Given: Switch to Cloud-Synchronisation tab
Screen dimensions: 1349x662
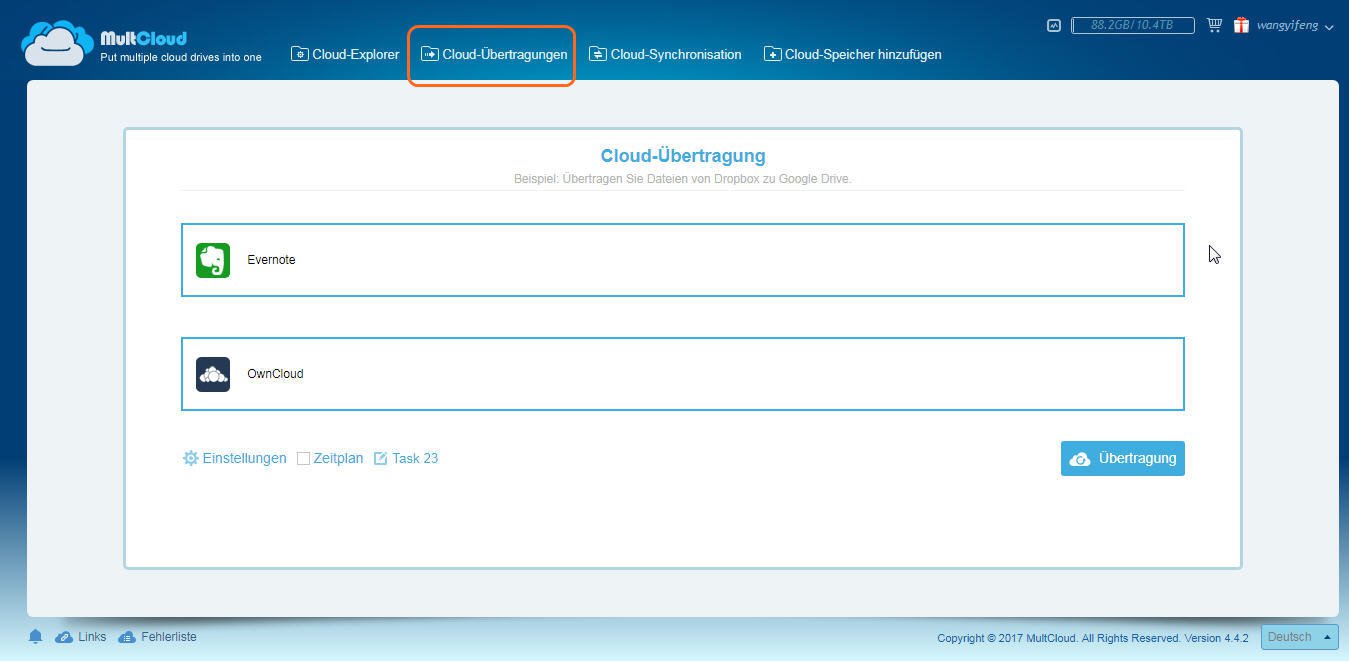Looking at the screenshot, I should [665, 54].
